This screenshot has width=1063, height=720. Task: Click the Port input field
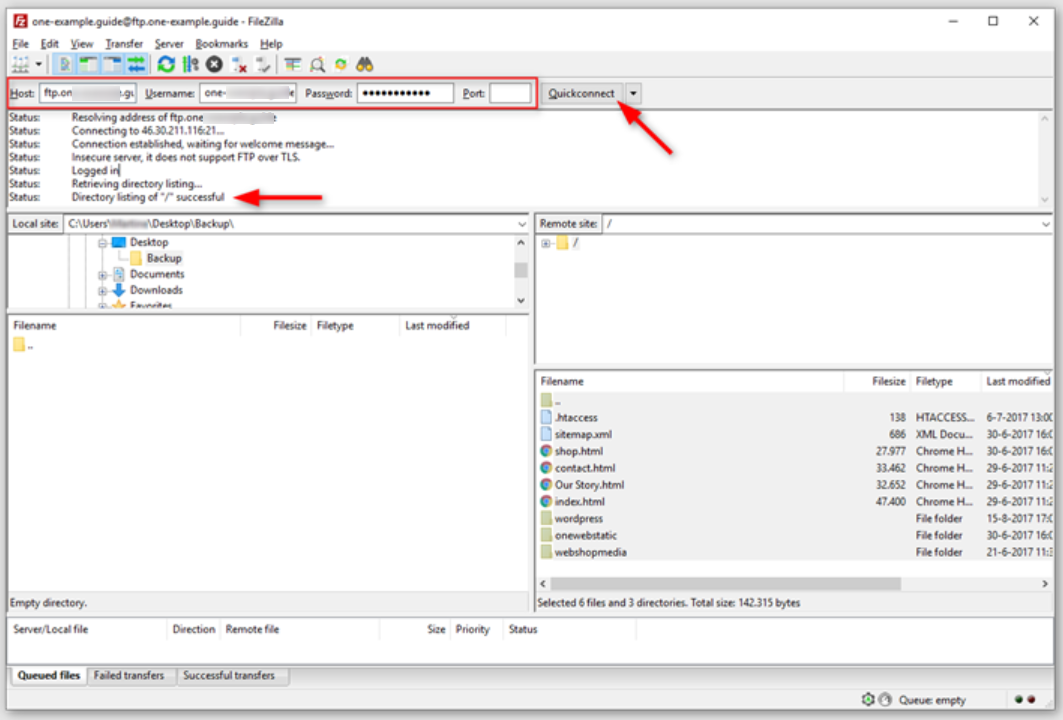510,93
